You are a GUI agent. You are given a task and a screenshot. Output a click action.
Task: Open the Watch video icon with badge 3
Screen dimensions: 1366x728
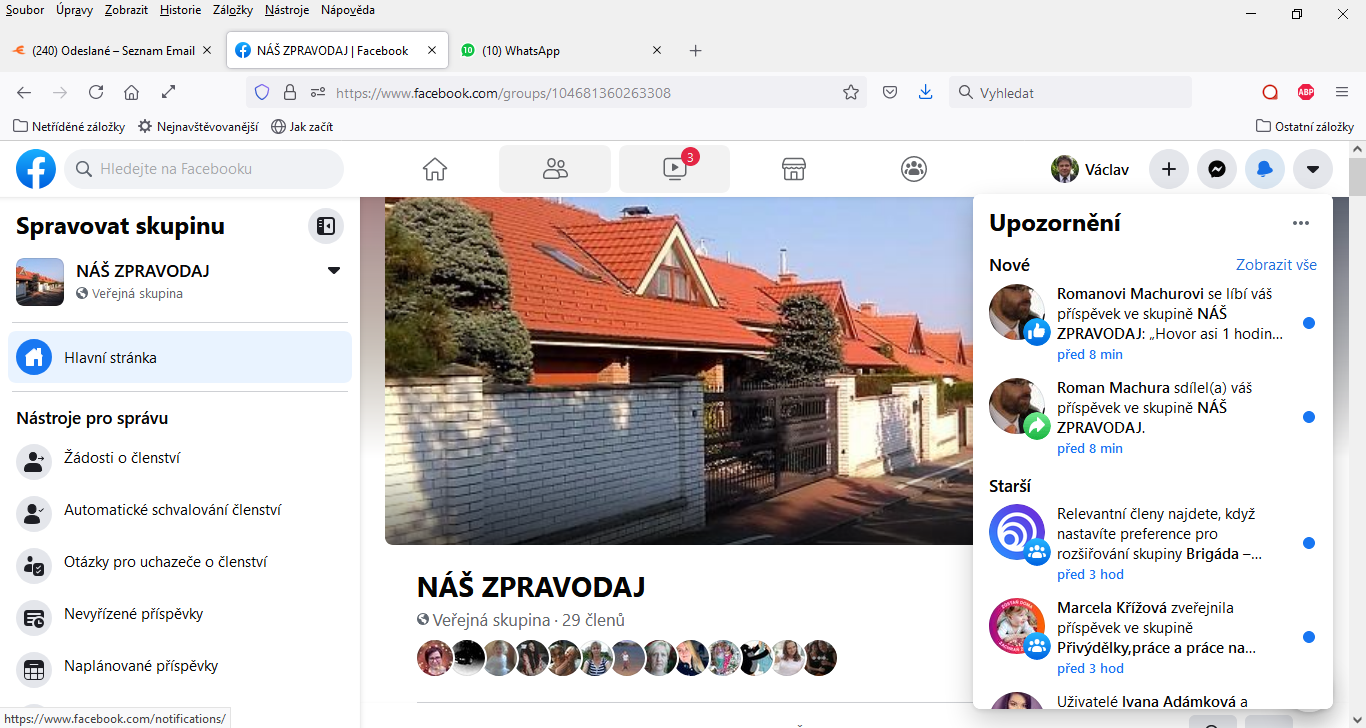[x=675, y=169]
